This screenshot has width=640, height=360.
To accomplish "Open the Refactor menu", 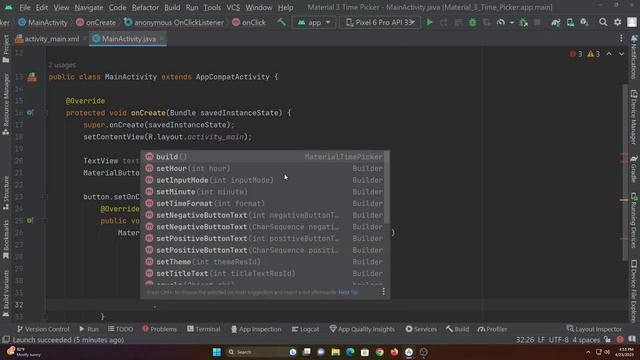I will click(x=145, y=8).
